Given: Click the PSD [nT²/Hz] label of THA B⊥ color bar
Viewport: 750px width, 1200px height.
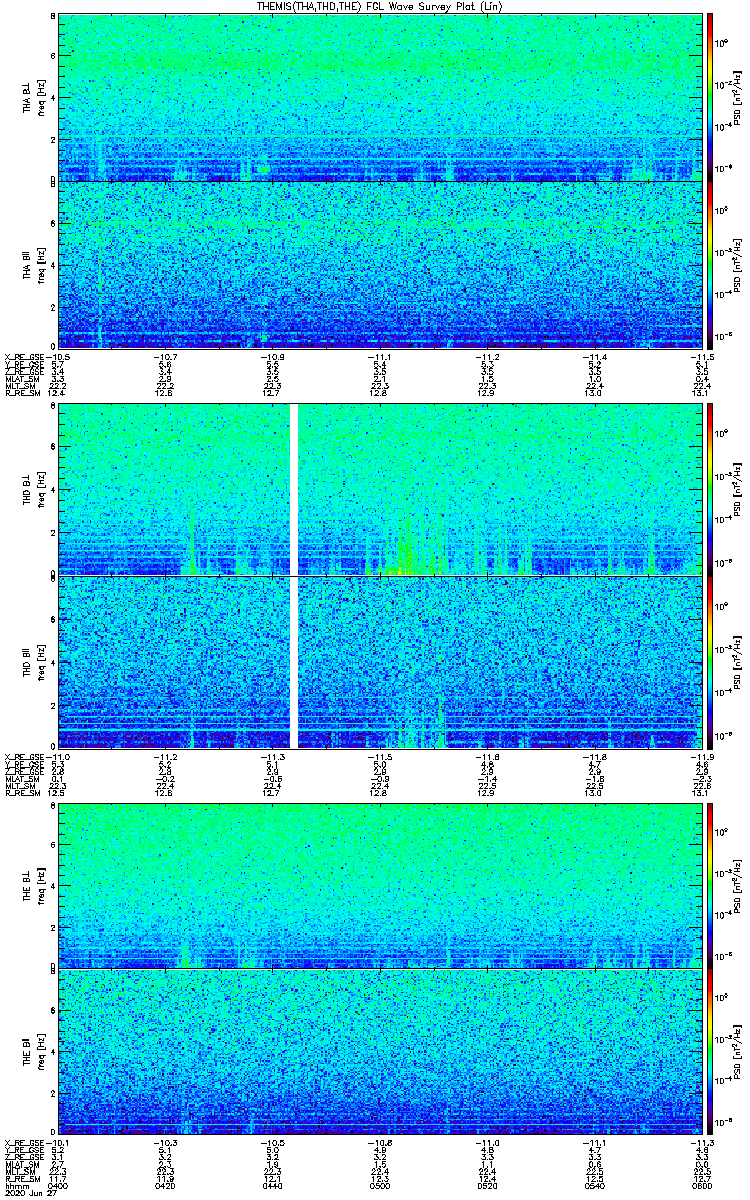Looking at the screenshot, I should (737, 96).
